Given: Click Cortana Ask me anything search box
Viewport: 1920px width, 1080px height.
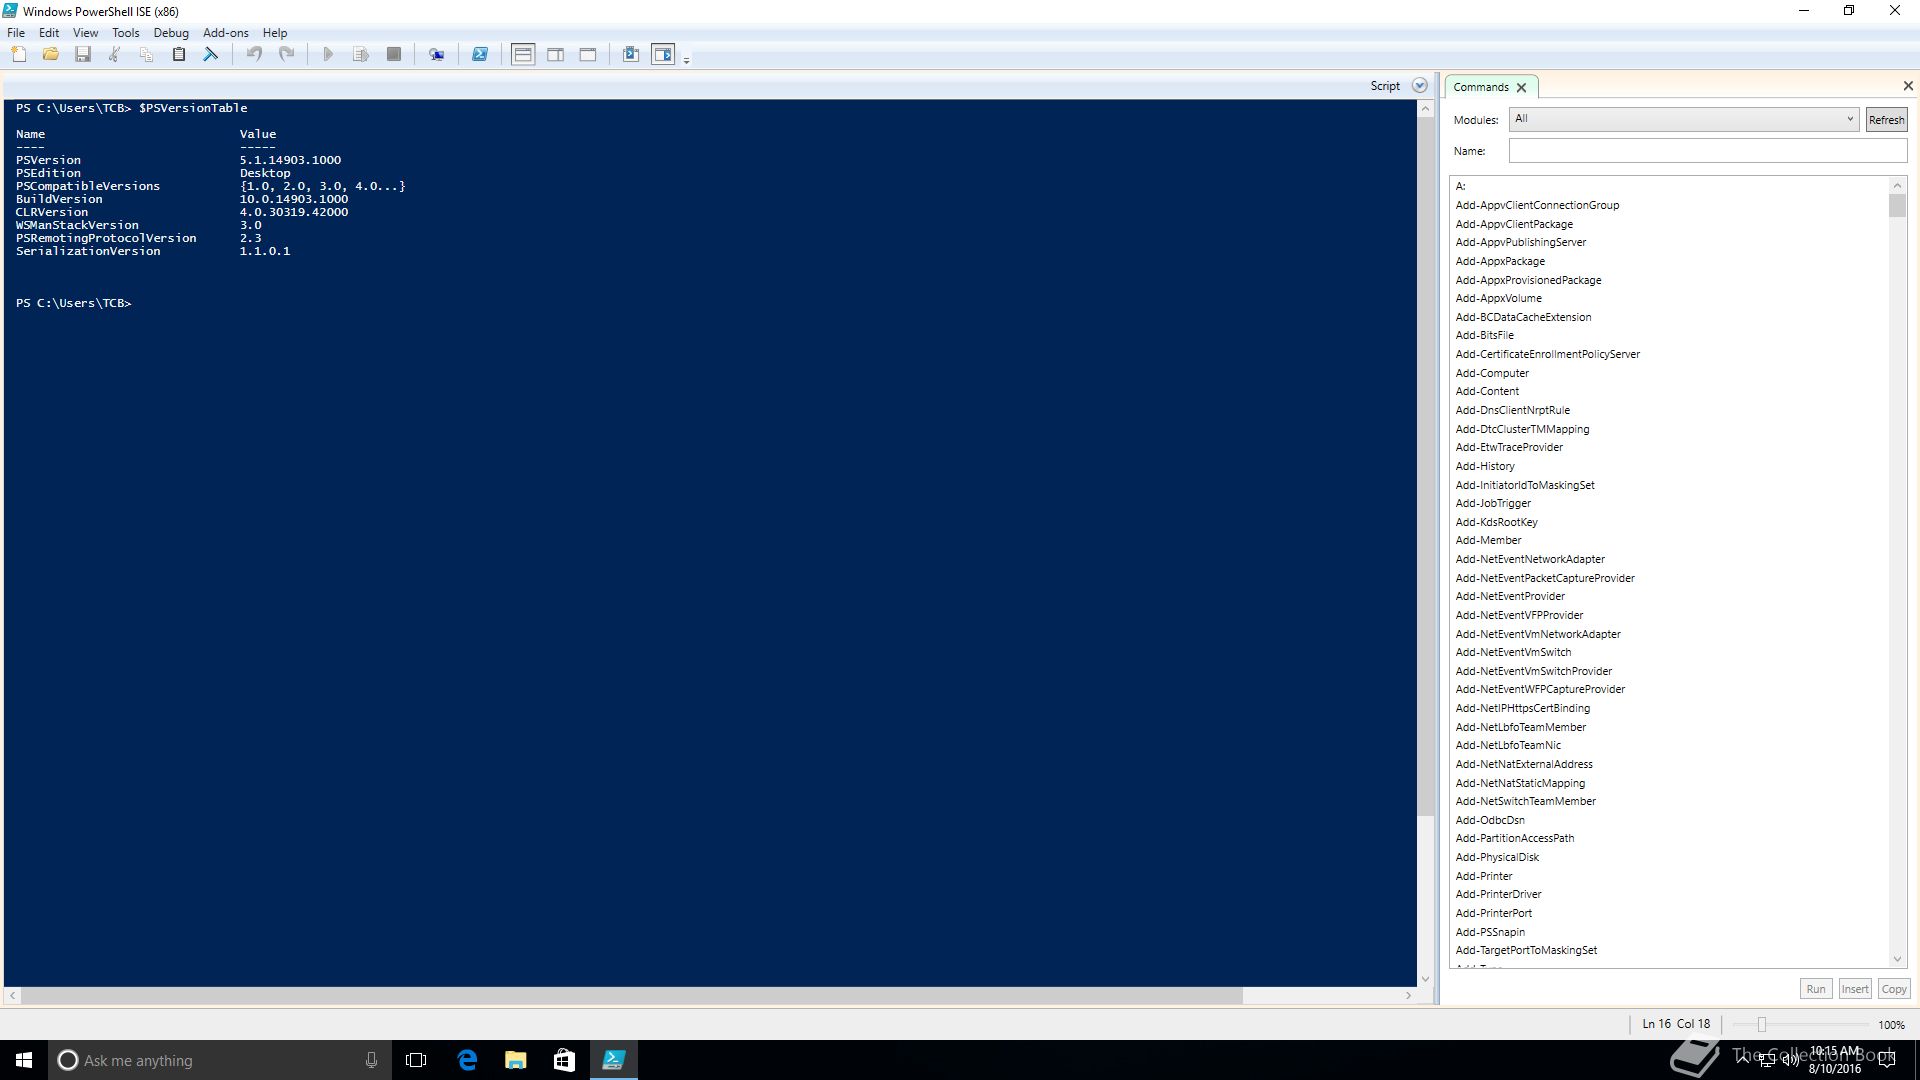Looking at the screenshot, I should (x=220, y=1060).
